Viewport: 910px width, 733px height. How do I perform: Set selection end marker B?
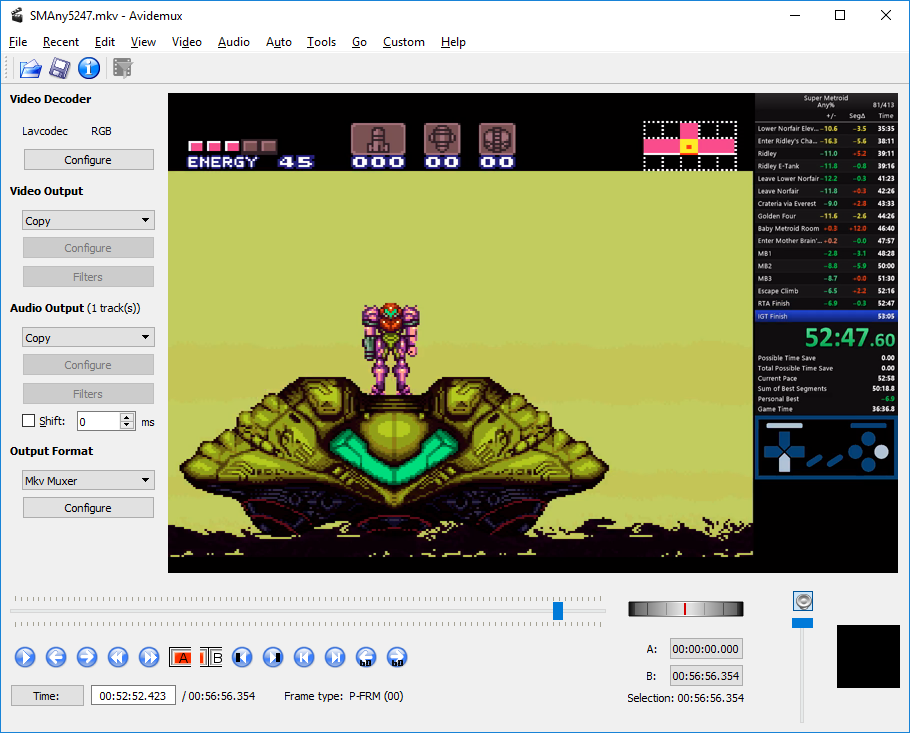211,657
